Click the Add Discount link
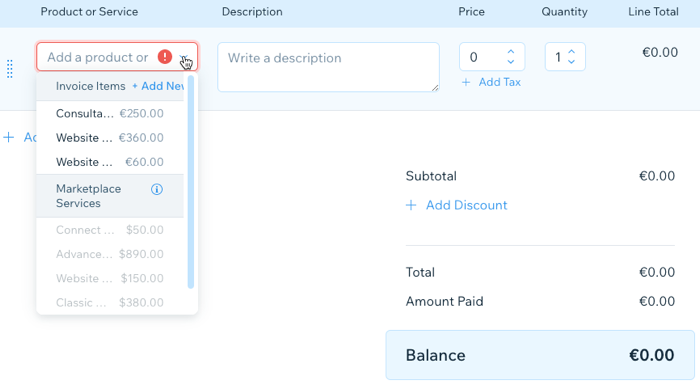This screenshot has width=700, height=385. 467,205
